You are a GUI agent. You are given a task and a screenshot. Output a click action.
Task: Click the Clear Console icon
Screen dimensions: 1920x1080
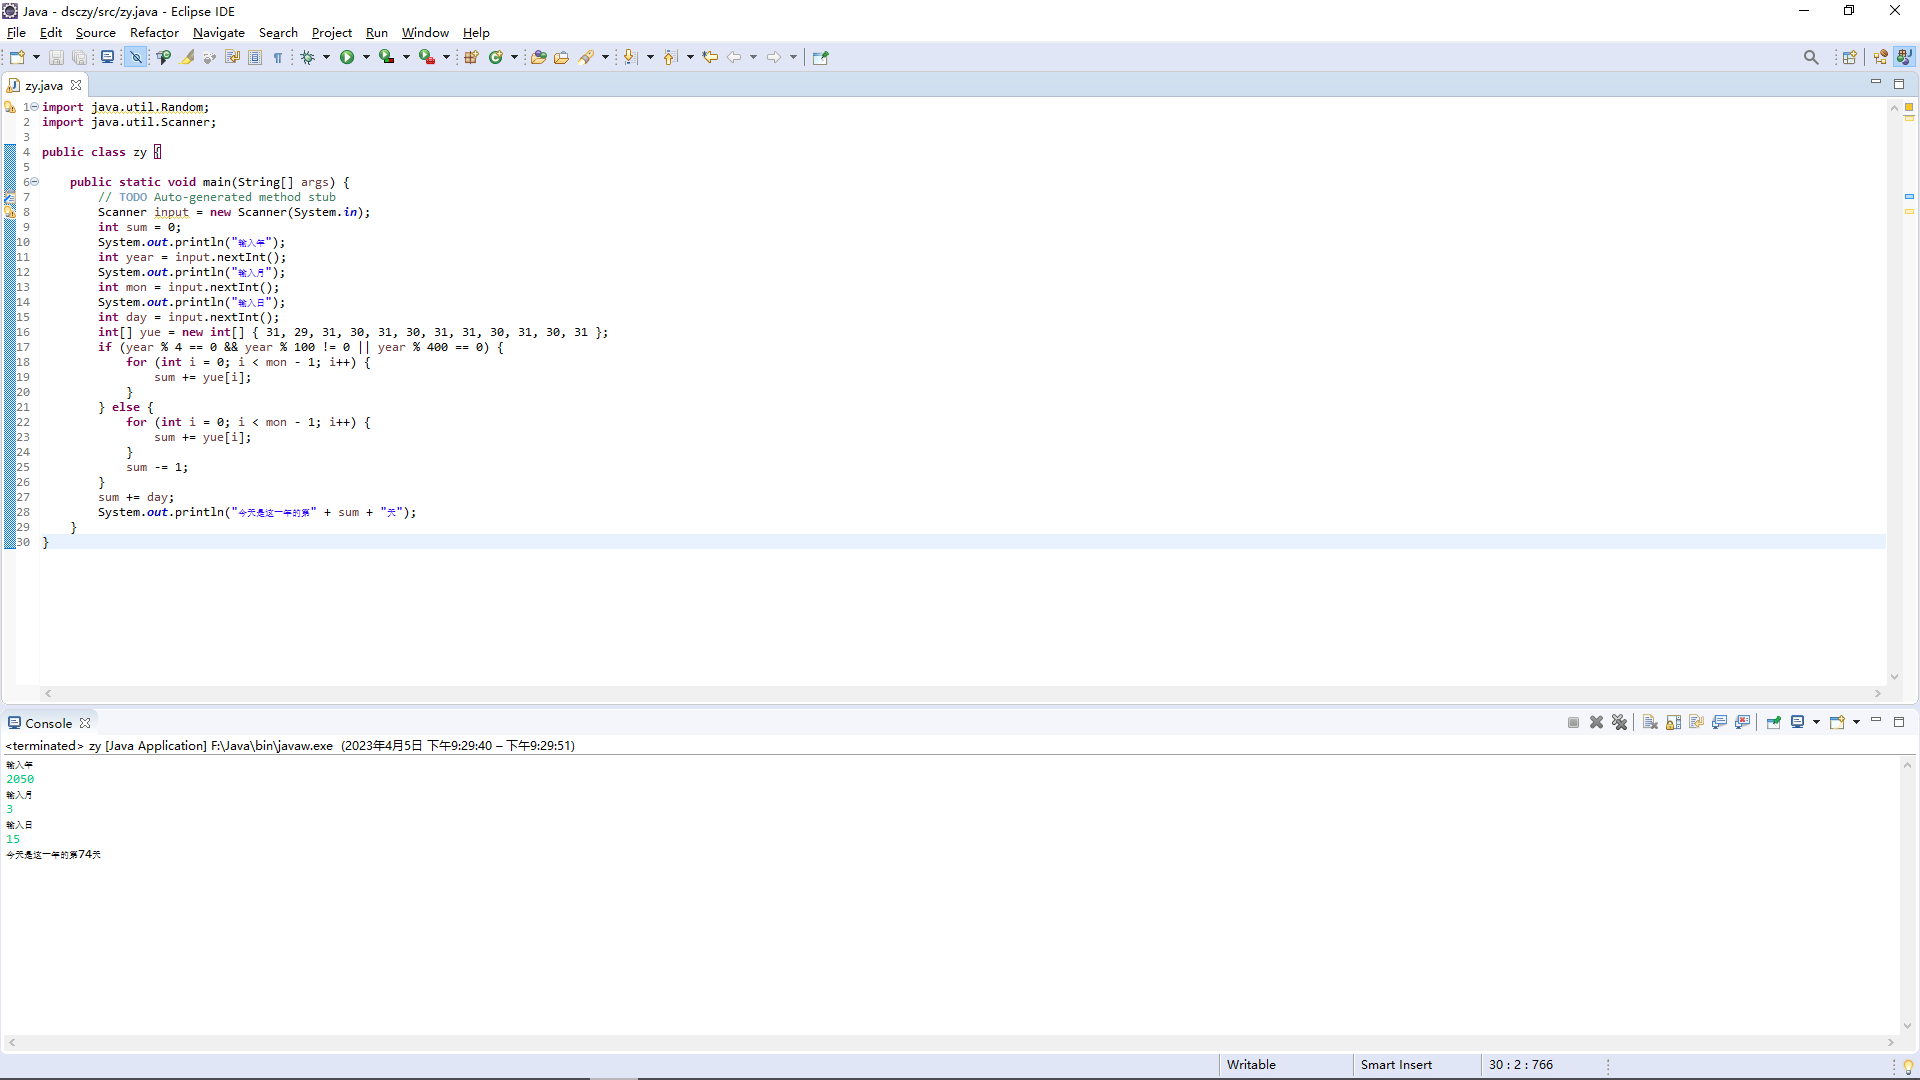tap(1650, 722)
